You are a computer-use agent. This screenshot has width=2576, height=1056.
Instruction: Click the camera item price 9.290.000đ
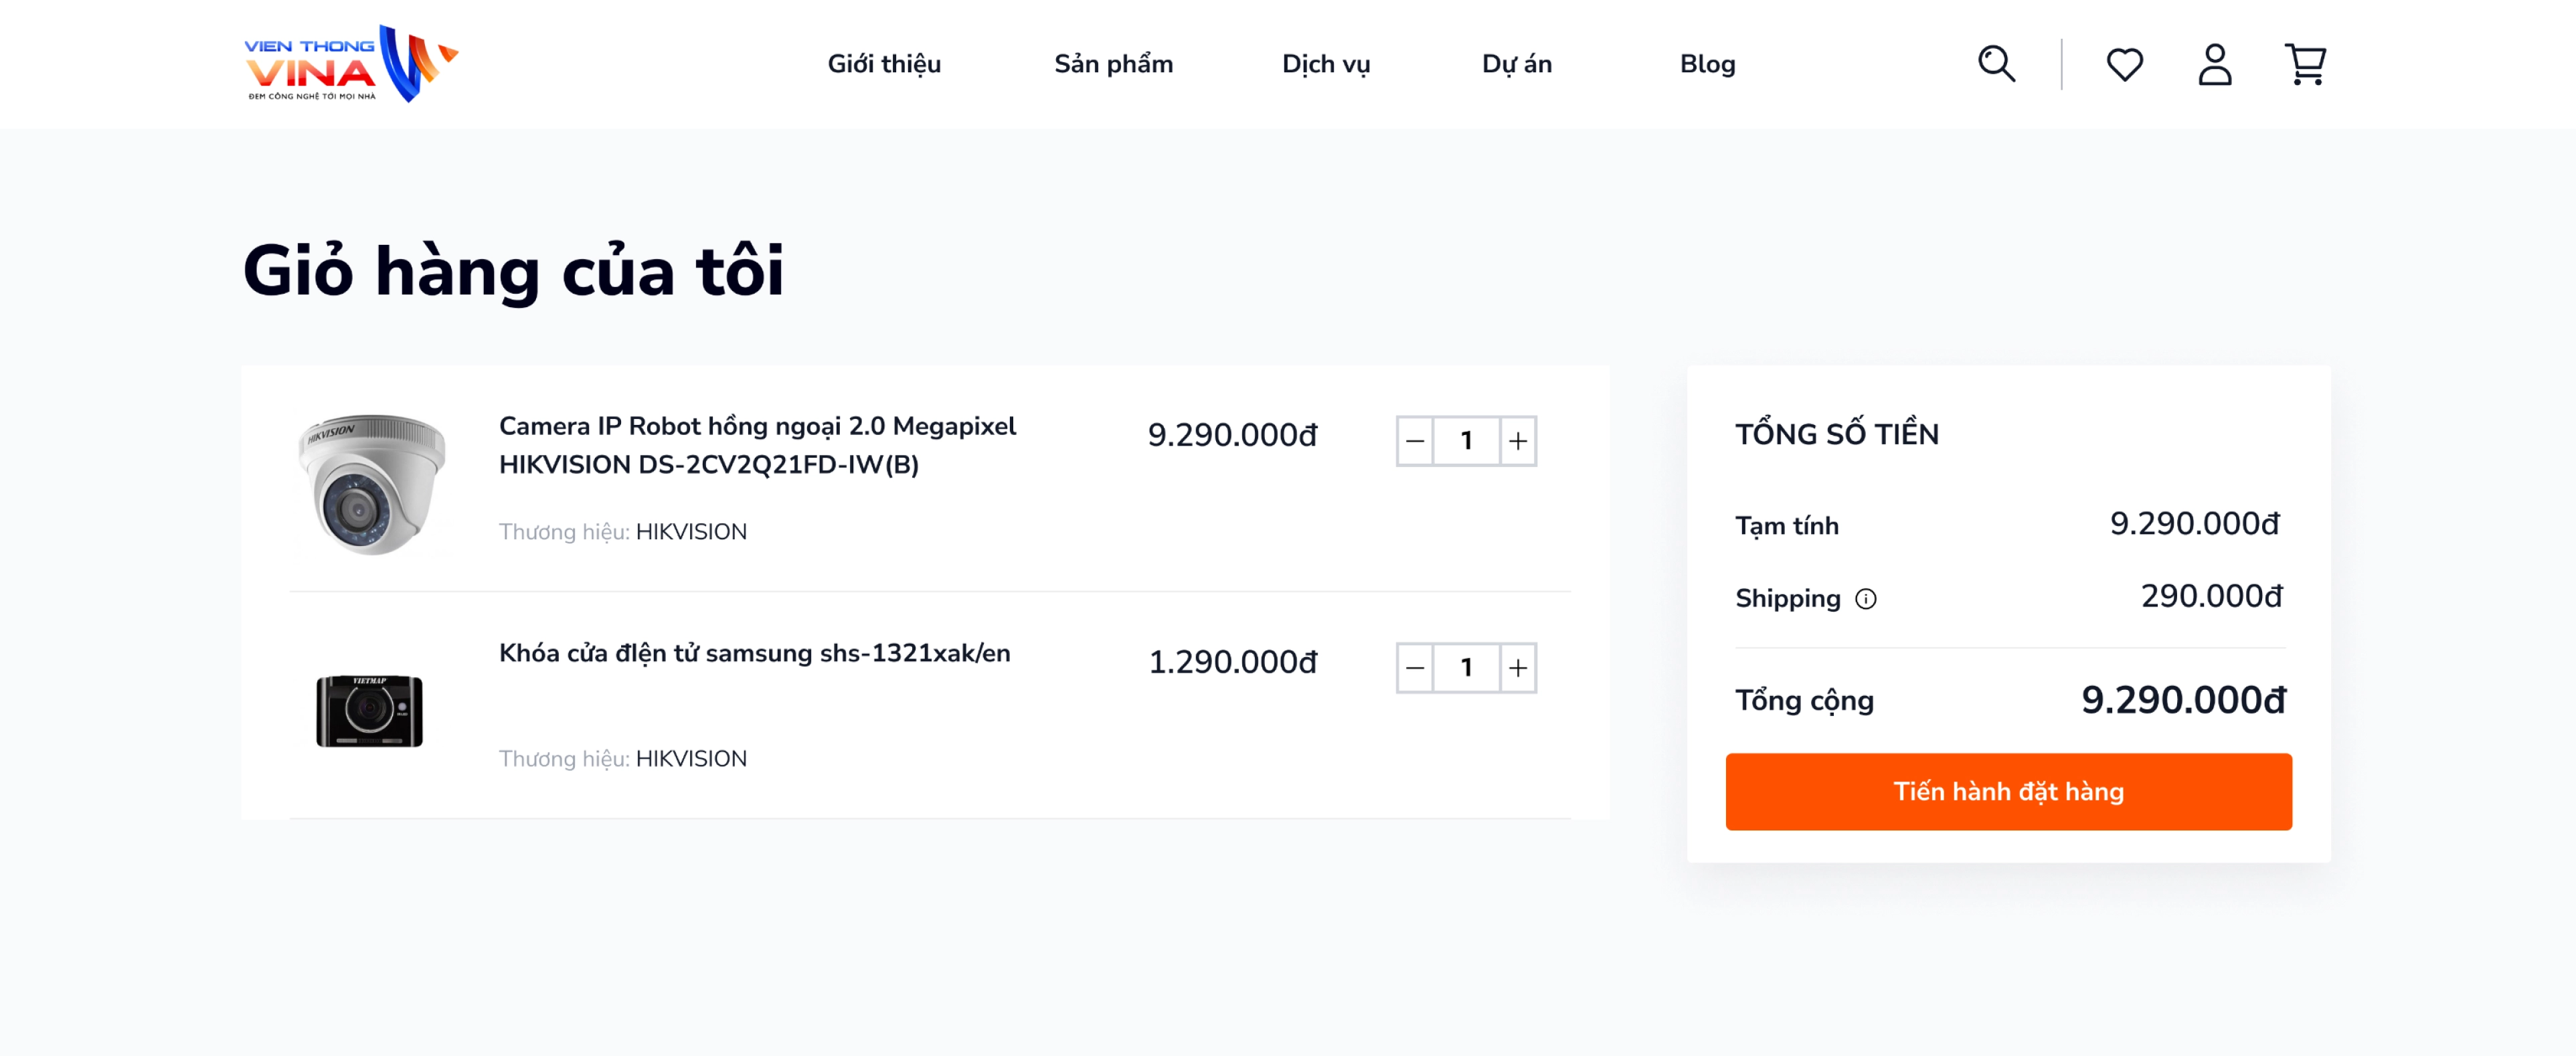point(1232,435)
